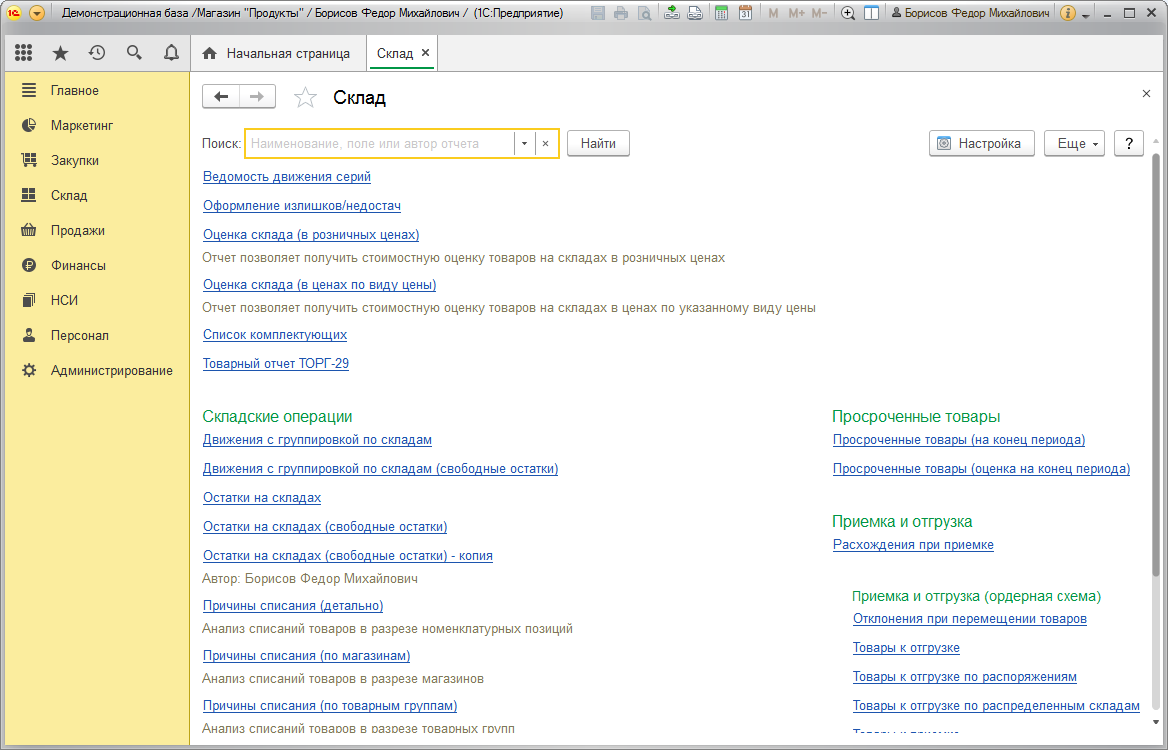Clear the search field with x button
The width and height of the screenshot is (1168, 750).
pyautogui.click(x=545, y=144)
